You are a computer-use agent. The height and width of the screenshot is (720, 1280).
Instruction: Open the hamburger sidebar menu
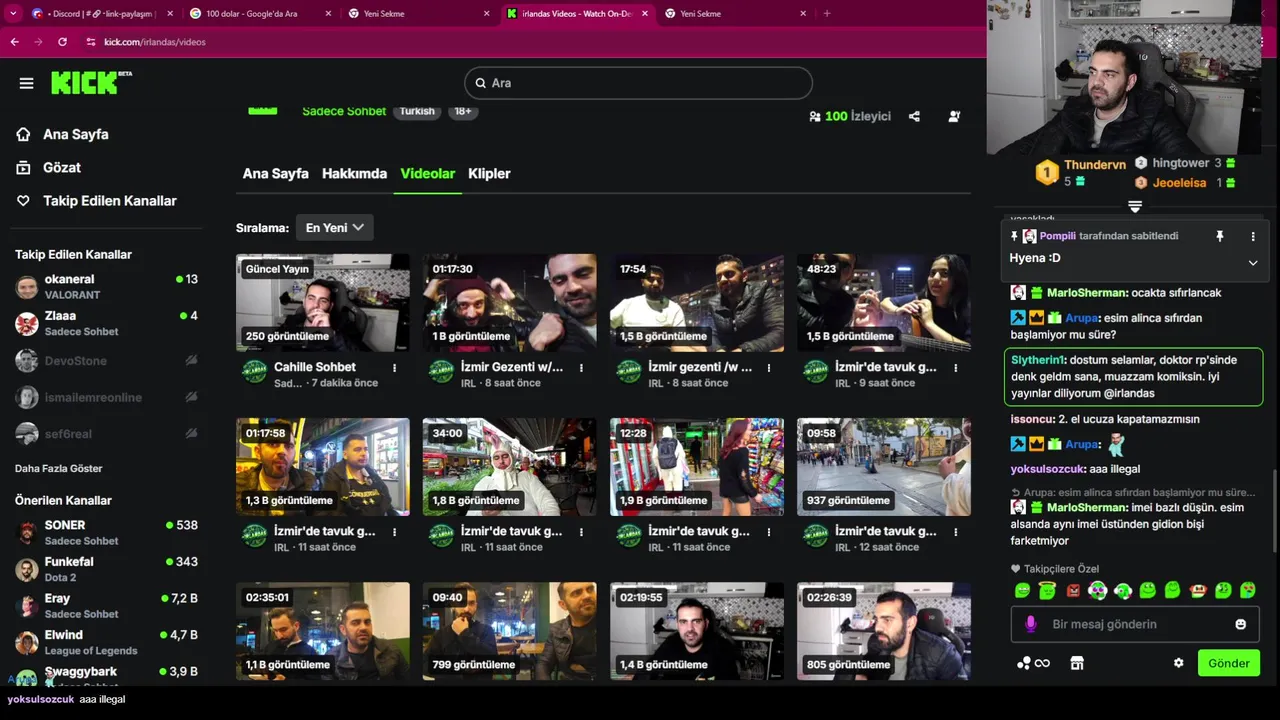pos(26,83)
